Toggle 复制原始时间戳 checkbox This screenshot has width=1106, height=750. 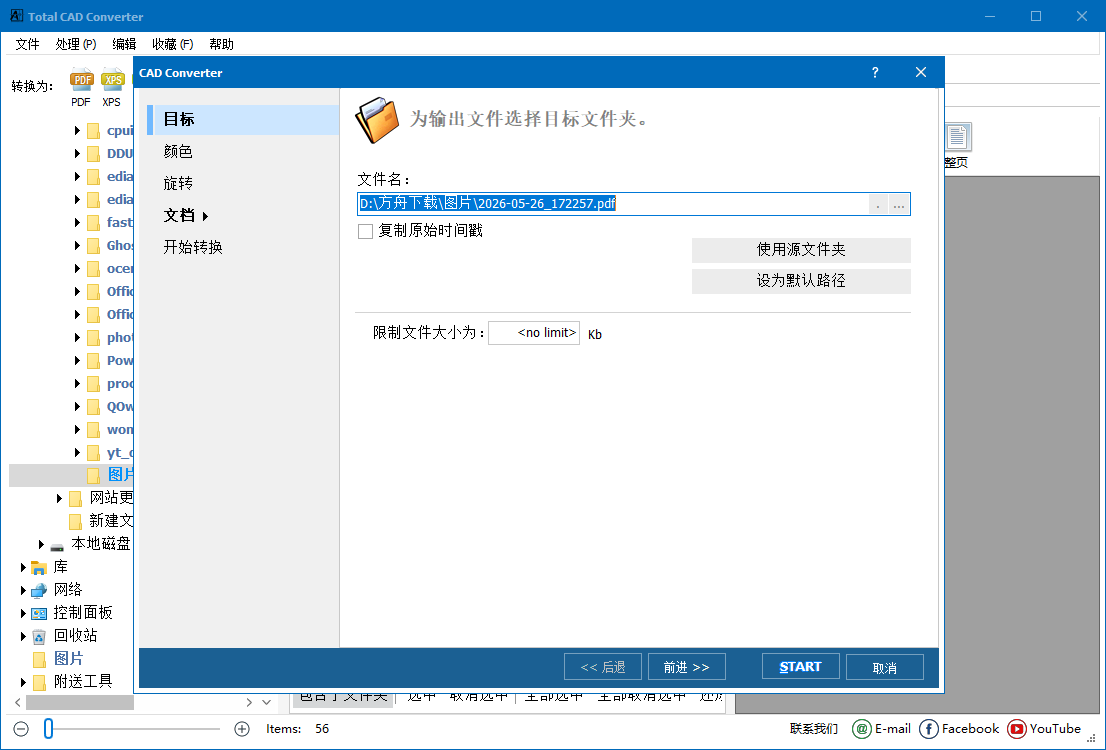(x=365, y=231)
